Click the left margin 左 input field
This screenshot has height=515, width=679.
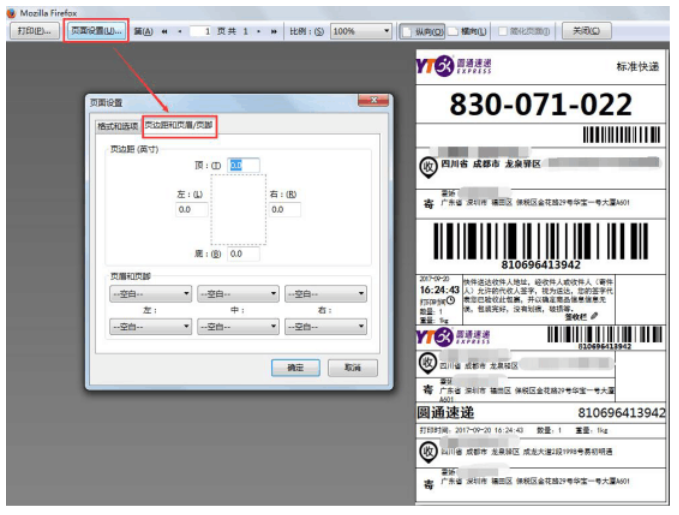192,210
